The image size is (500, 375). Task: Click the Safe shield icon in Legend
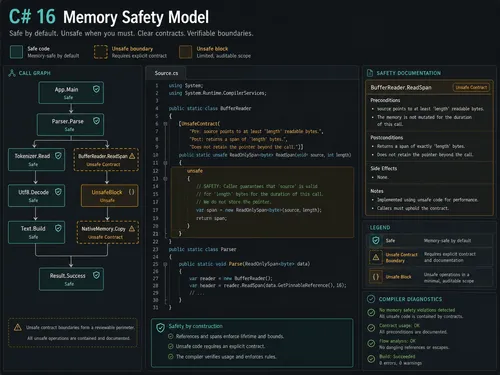click(376, 240)
